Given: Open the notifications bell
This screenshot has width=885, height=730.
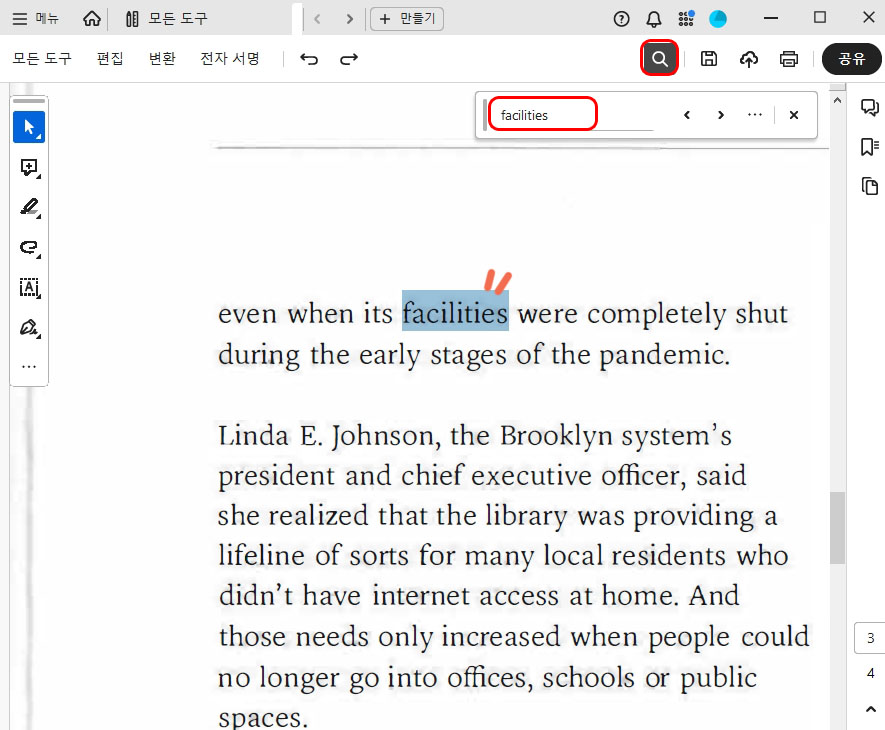Looking at the screenshot, I should (654, 19).
